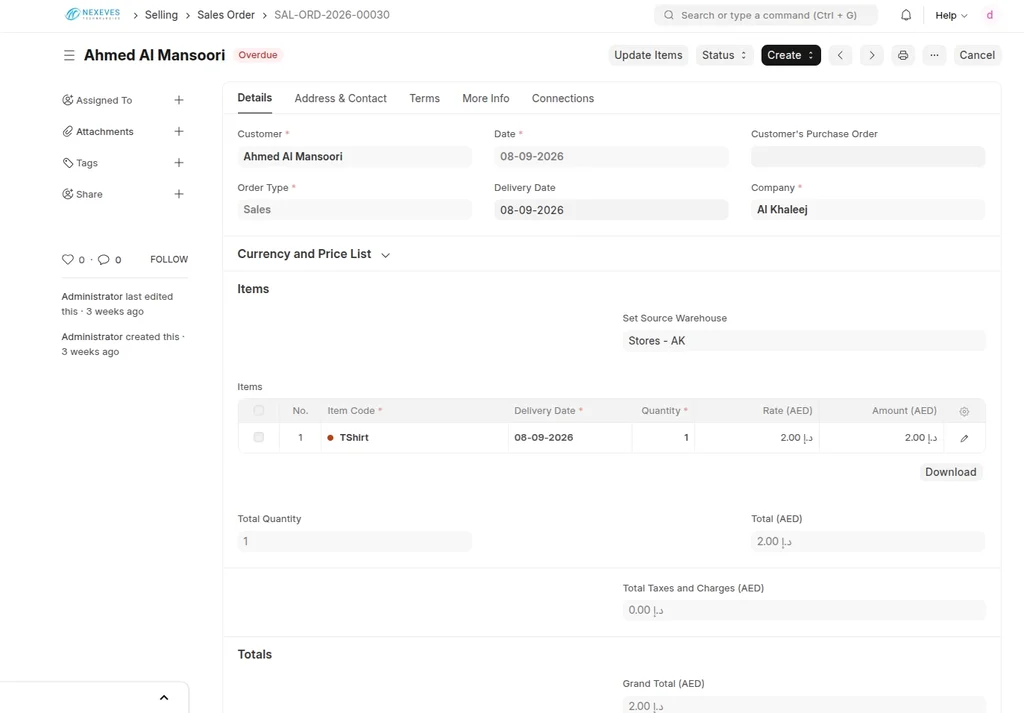Screen dimensions: 1024x713
Task: Click the TShirt item code cell
Action: (414, 437)
